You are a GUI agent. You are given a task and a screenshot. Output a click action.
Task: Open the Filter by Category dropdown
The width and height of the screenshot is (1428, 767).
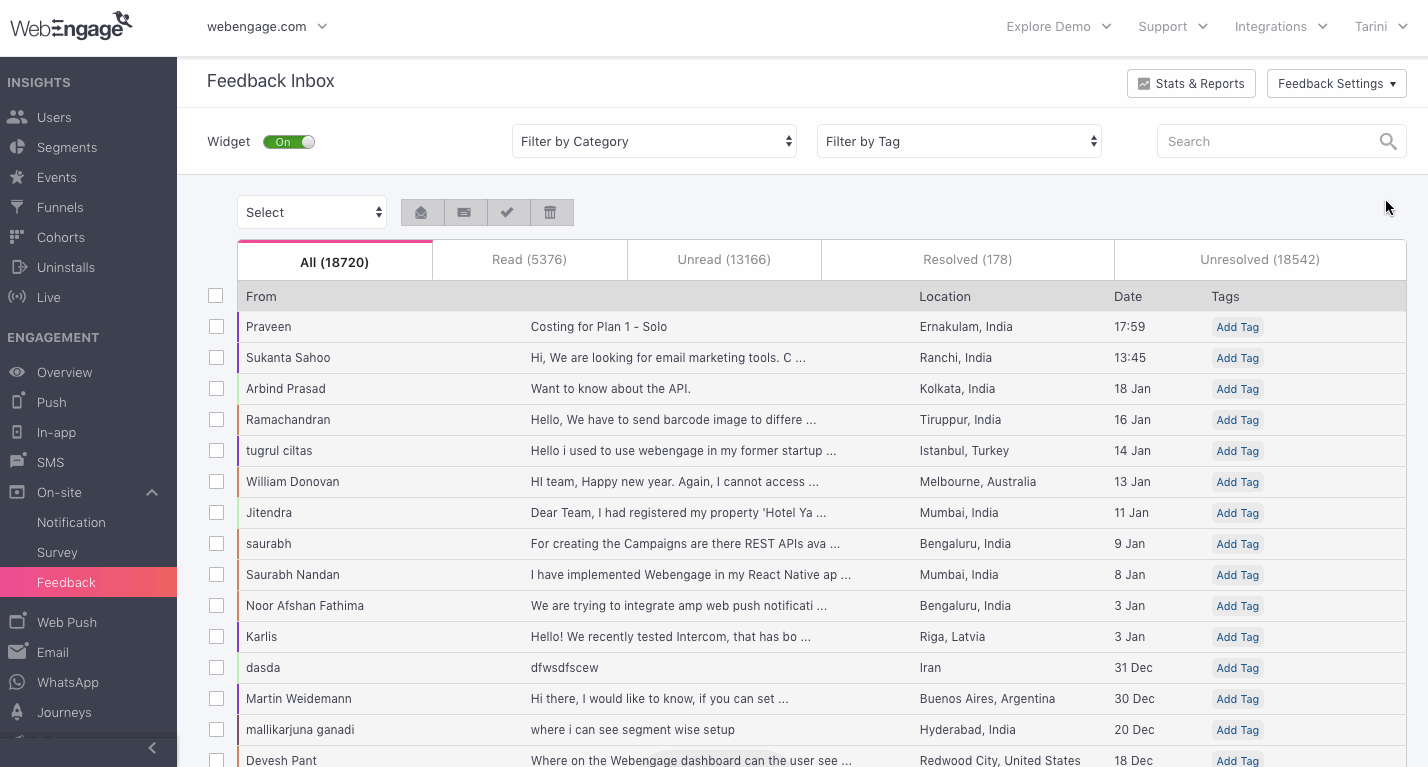pyautogui.click(x=654, y=142)
